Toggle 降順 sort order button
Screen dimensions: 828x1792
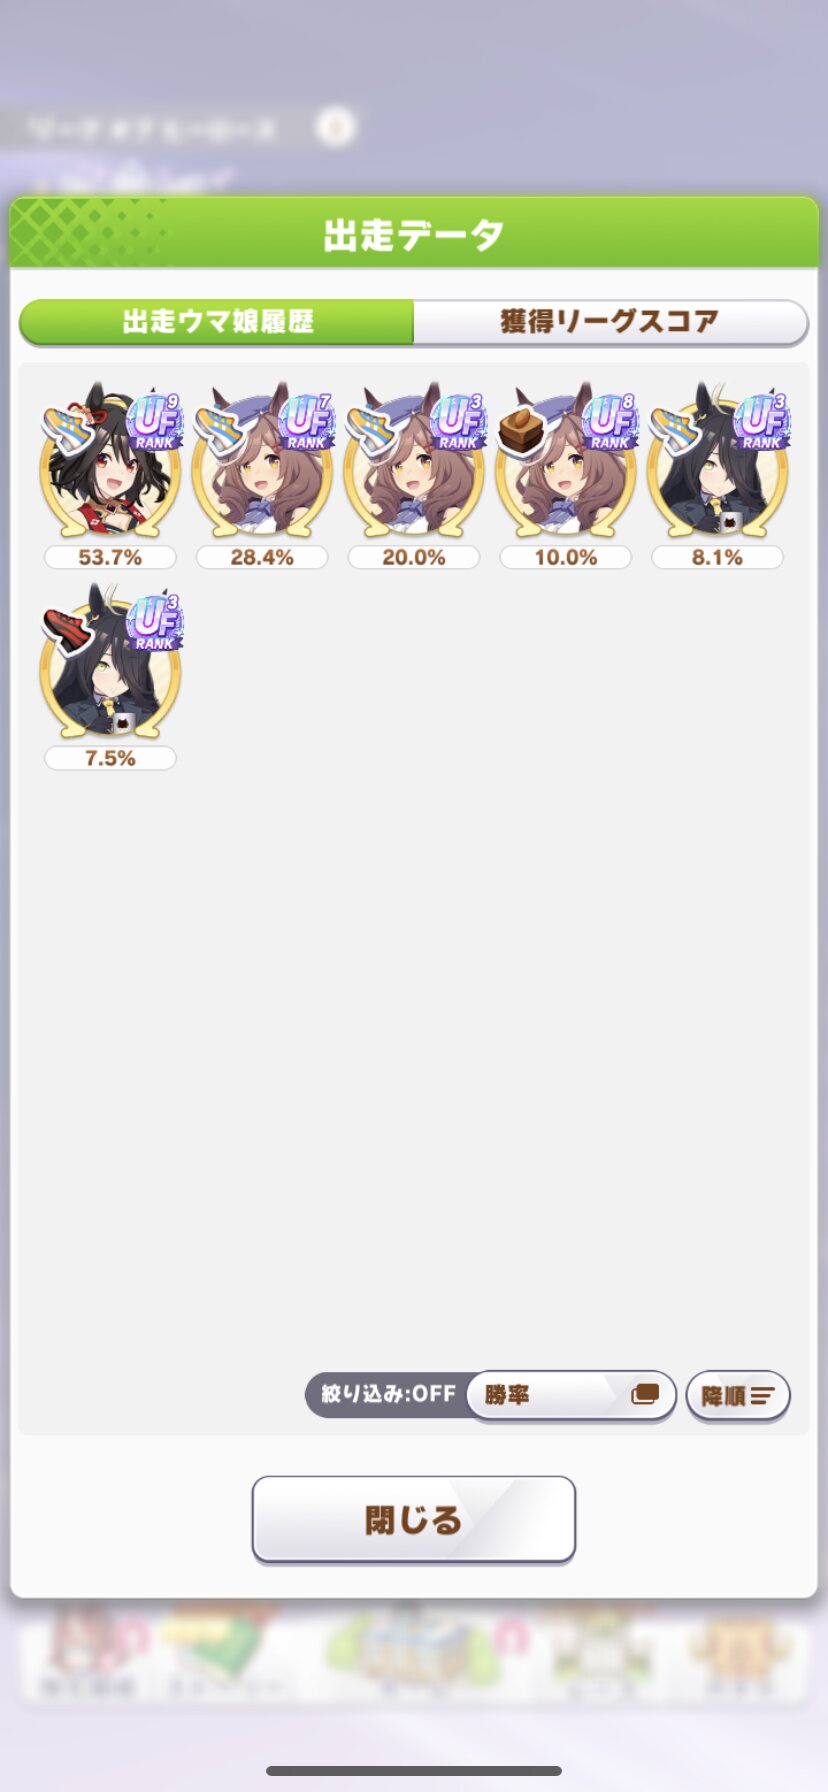tap(738, 1395)
